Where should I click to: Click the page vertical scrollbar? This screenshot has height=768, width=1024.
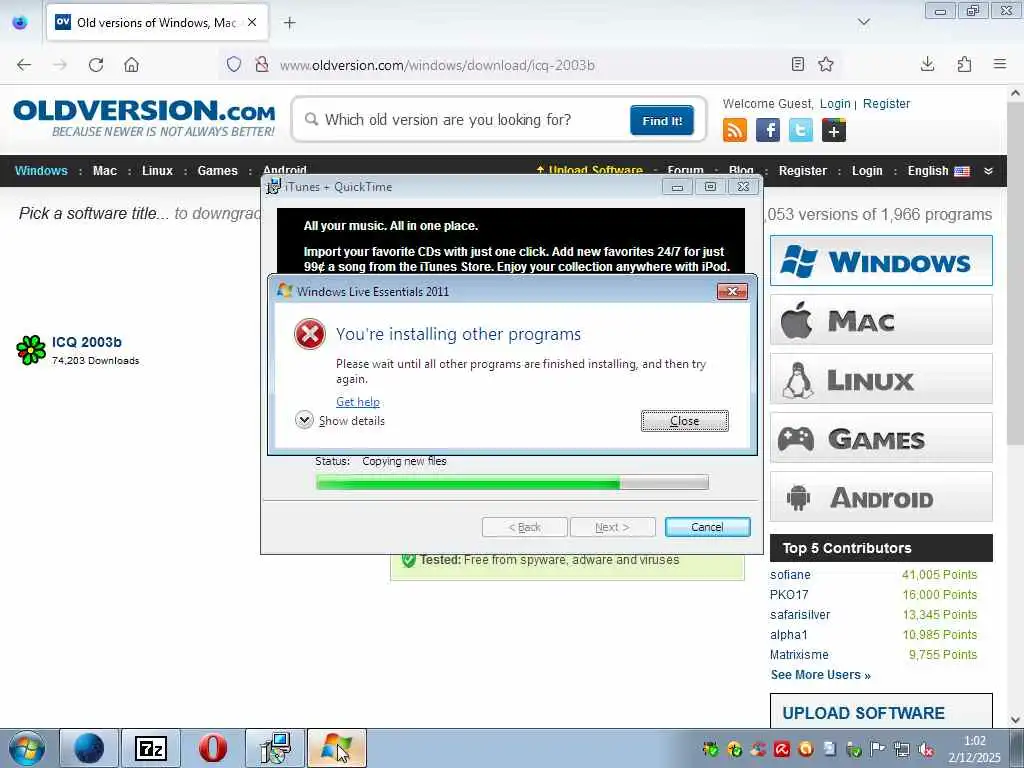pyautogui.click(x=1016, y=274)
